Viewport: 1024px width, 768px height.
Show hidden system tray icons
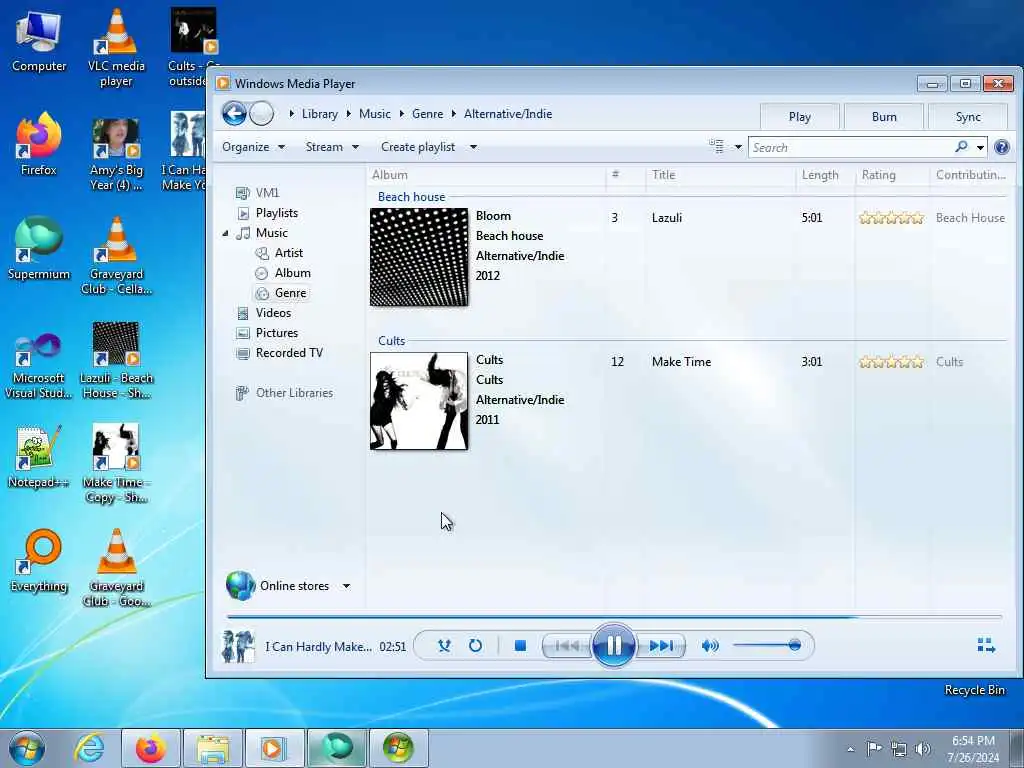point(850,749)
